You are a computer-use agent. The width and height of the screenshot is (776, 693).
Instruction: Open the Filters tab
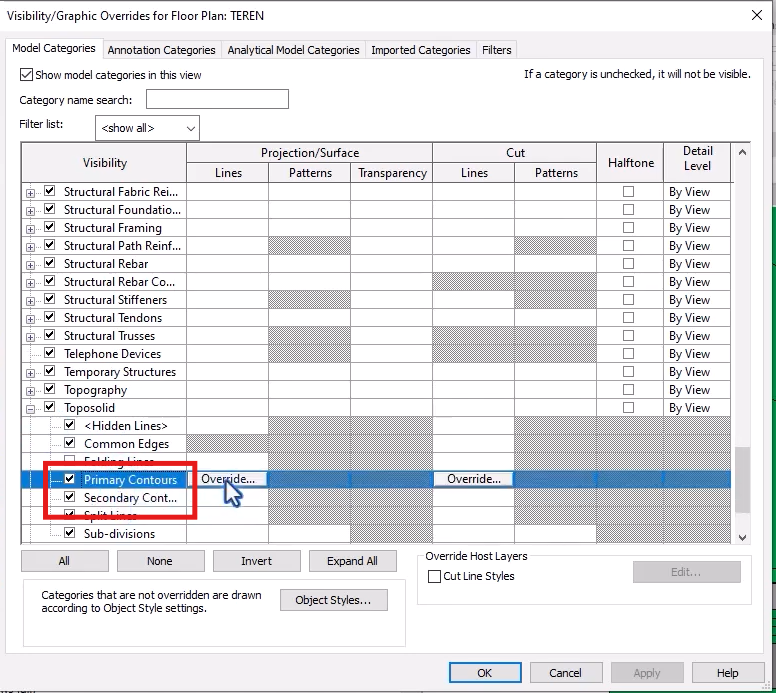tap(496, 50)
